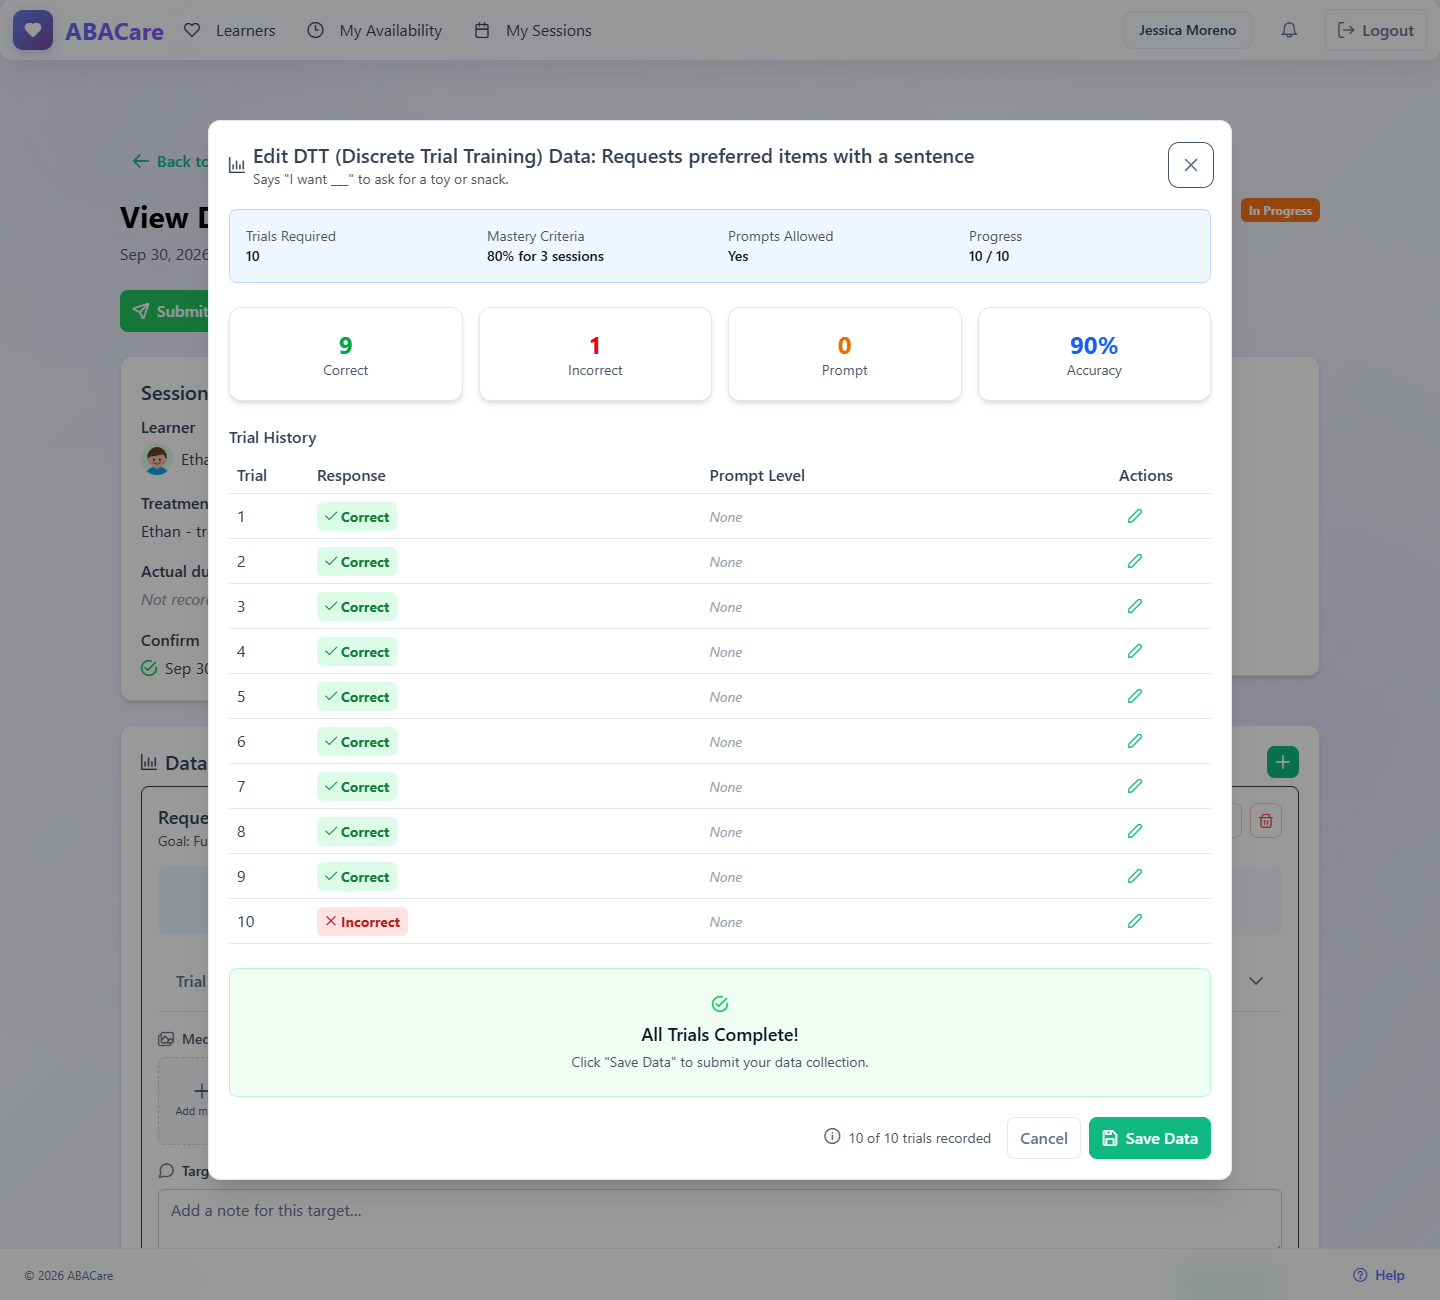The image size is (1440, 1300).
Task: Cancel editing DTT data
Action: 1043,1138
